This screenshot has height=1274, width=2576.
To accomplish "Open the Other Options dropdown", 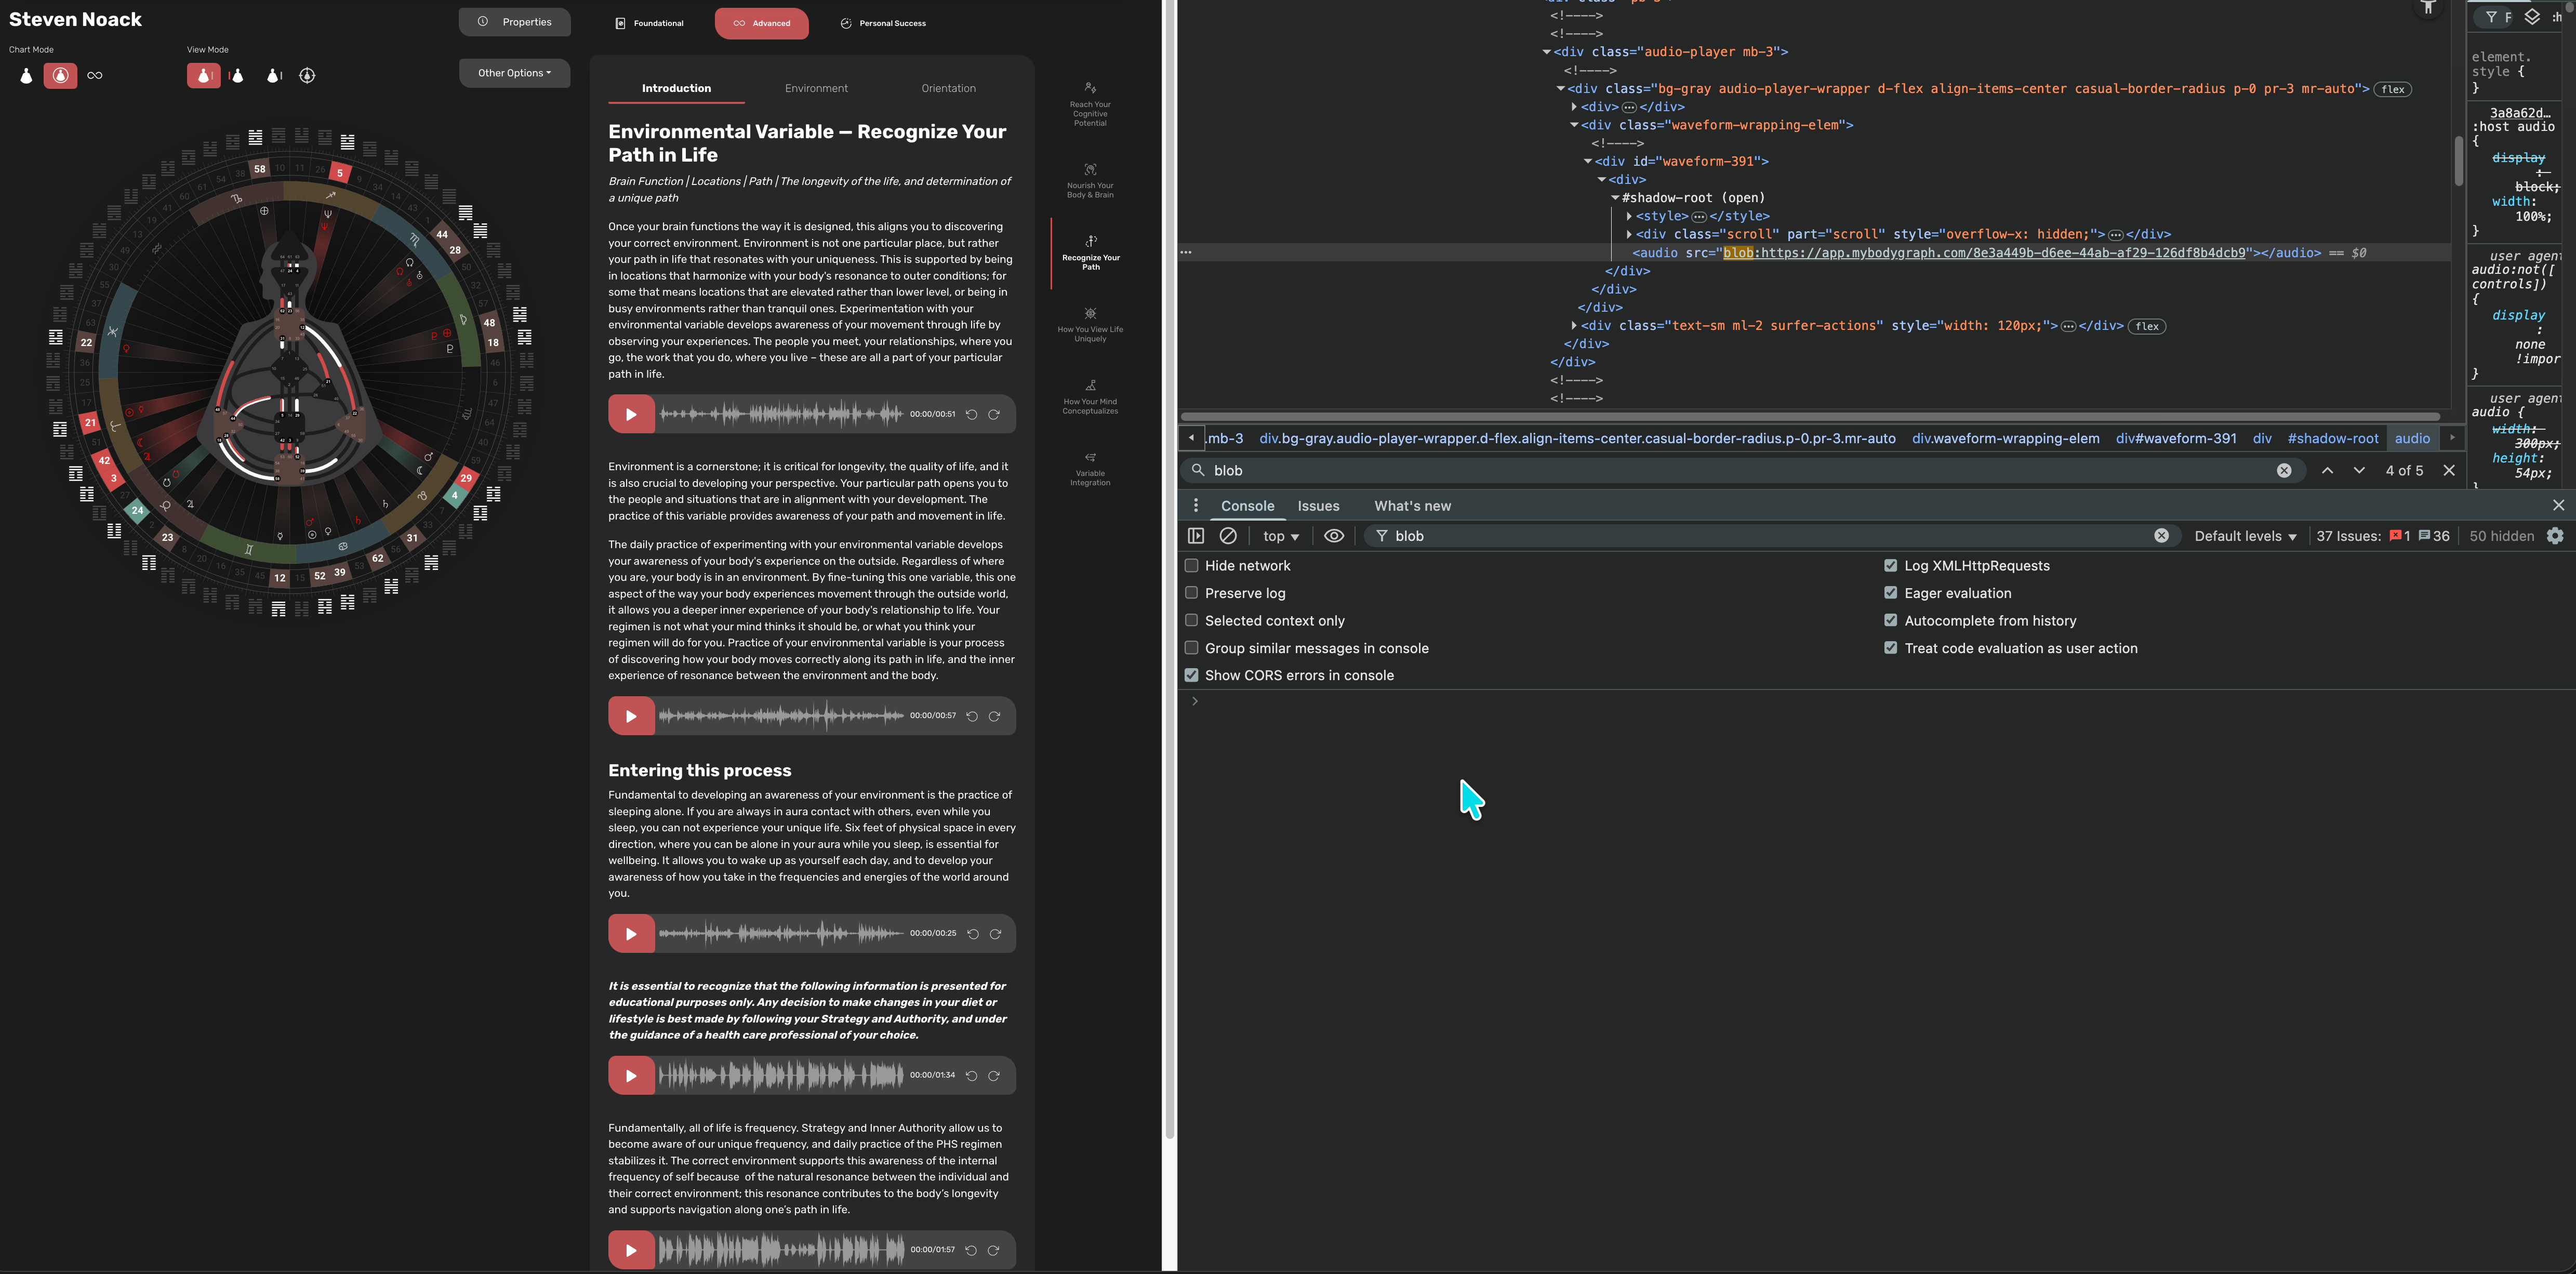I will click(x=514, y=73).
